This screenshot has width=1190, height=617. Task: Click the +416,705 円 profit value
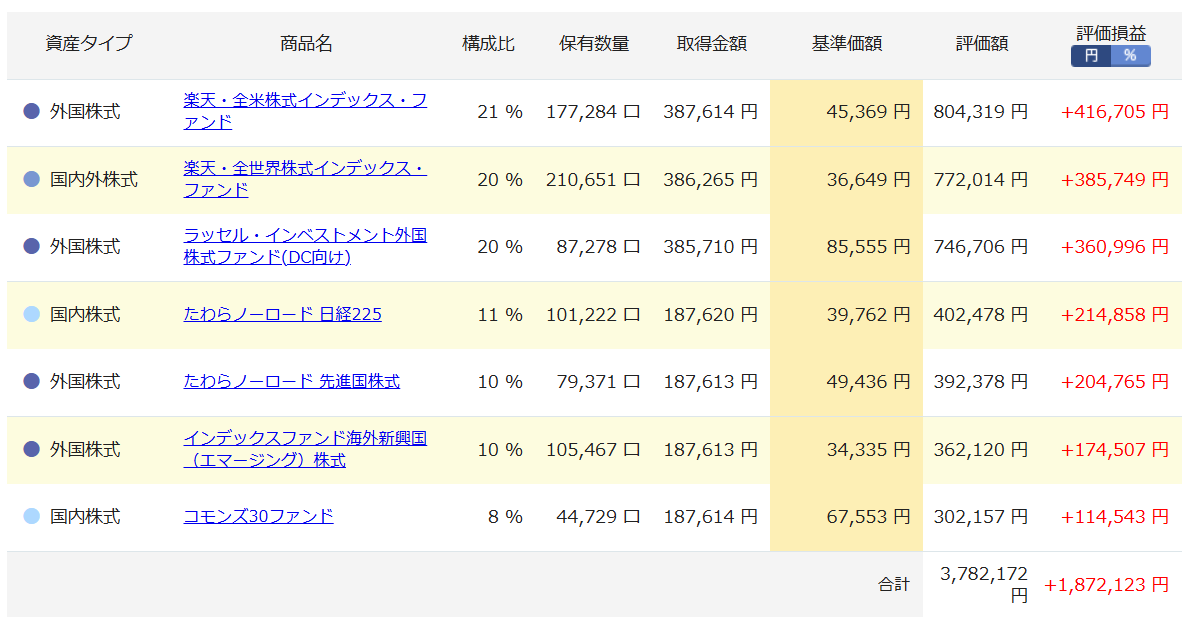[1114, 112]
